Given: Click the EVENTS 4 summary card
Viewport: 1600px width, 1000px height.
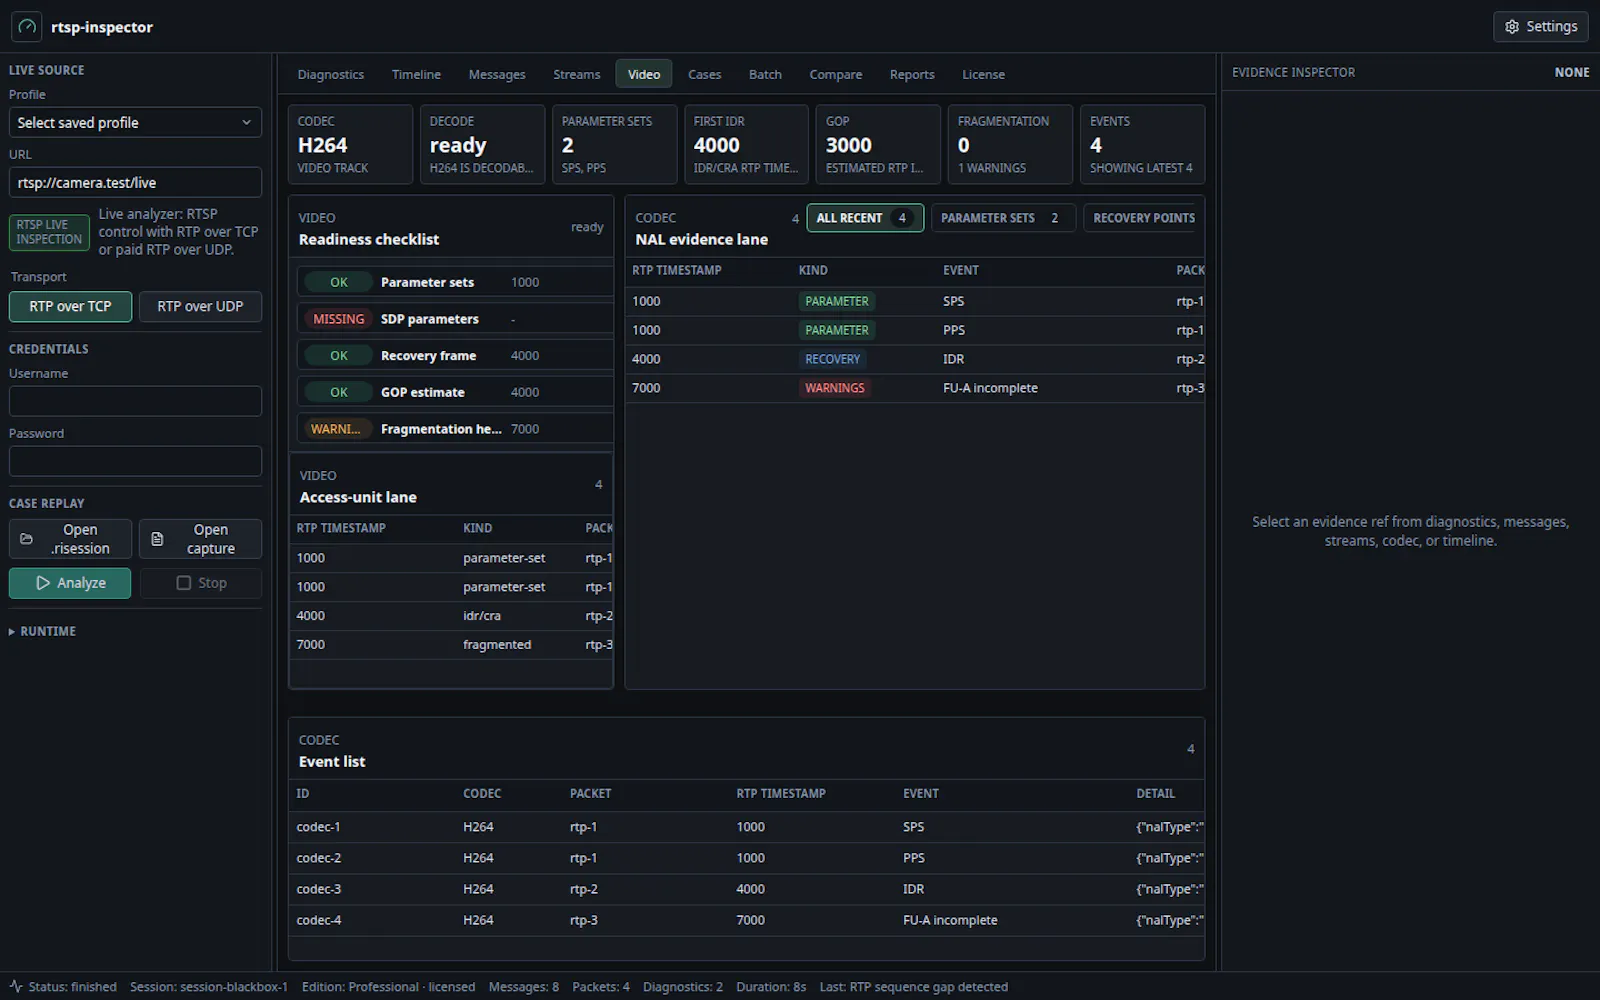Looking at the screenshot, I should [x=1142, y=144].
